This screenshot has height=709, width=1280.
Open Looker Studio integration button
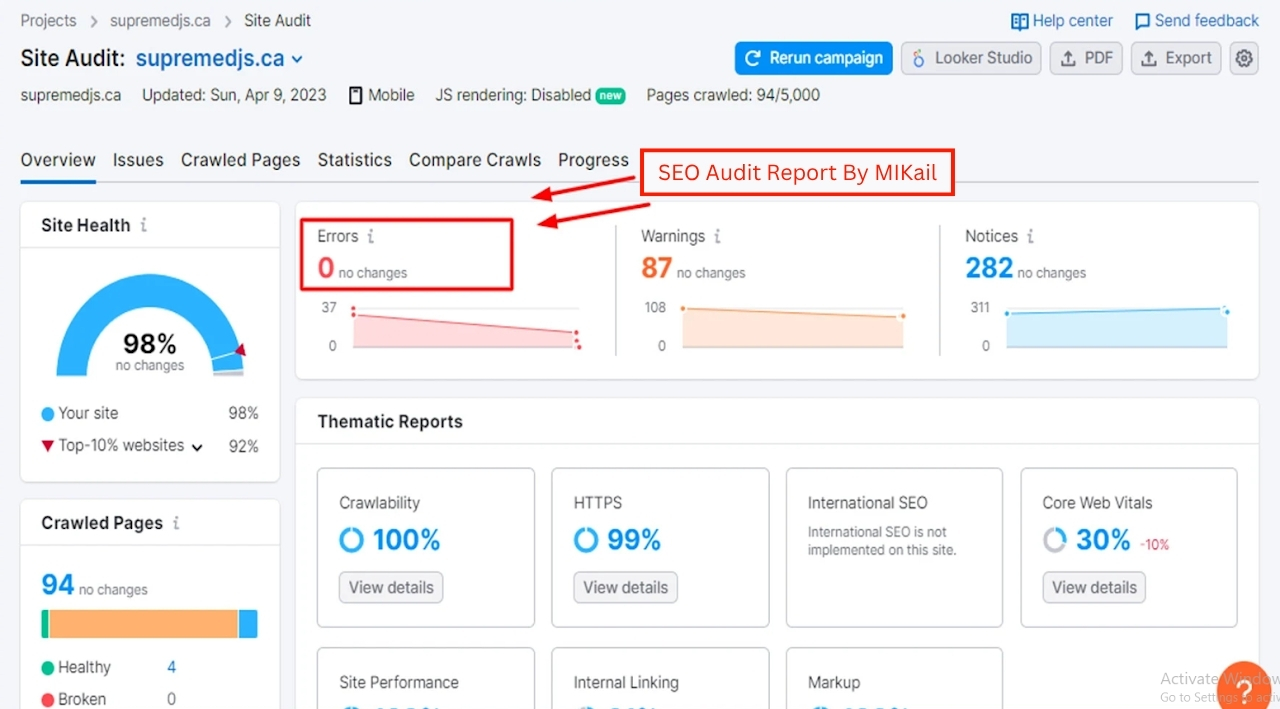click(971, 58)
